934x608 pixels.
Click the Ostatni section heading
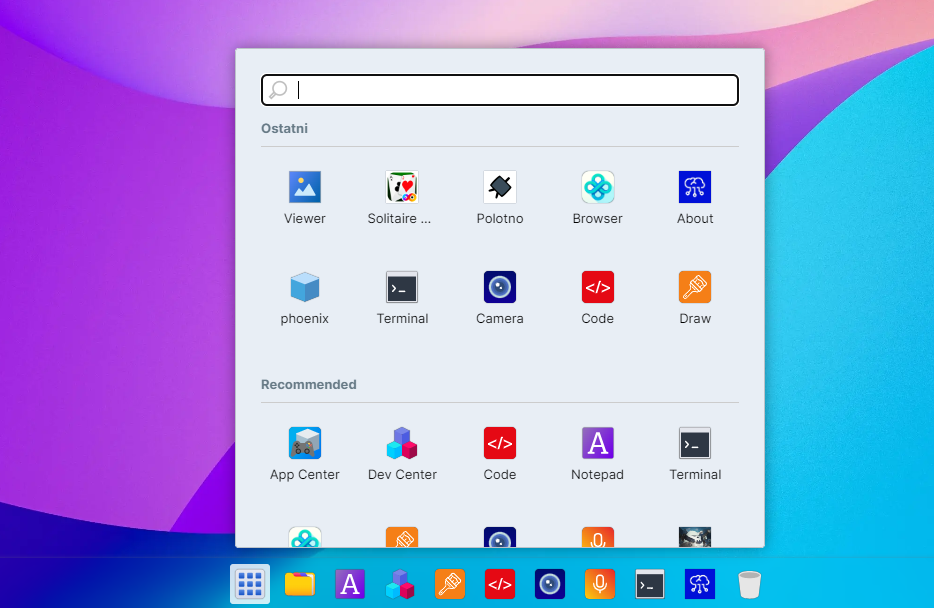(x=284, y=129)
